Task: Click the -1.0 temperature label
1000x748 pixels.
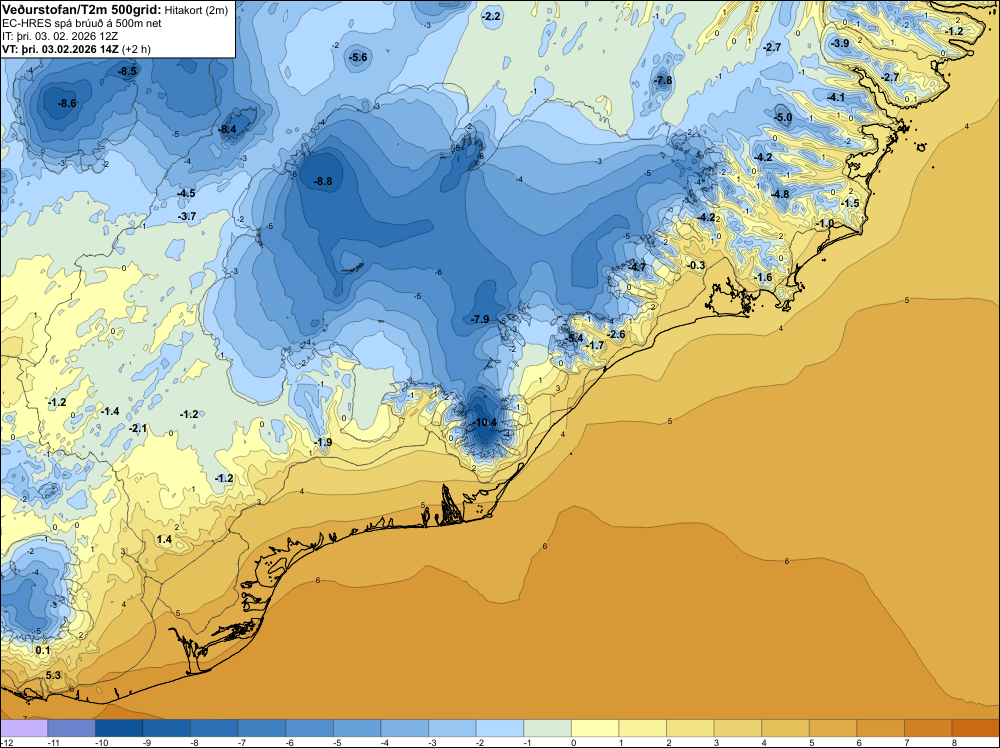Action: click(825, 224)
